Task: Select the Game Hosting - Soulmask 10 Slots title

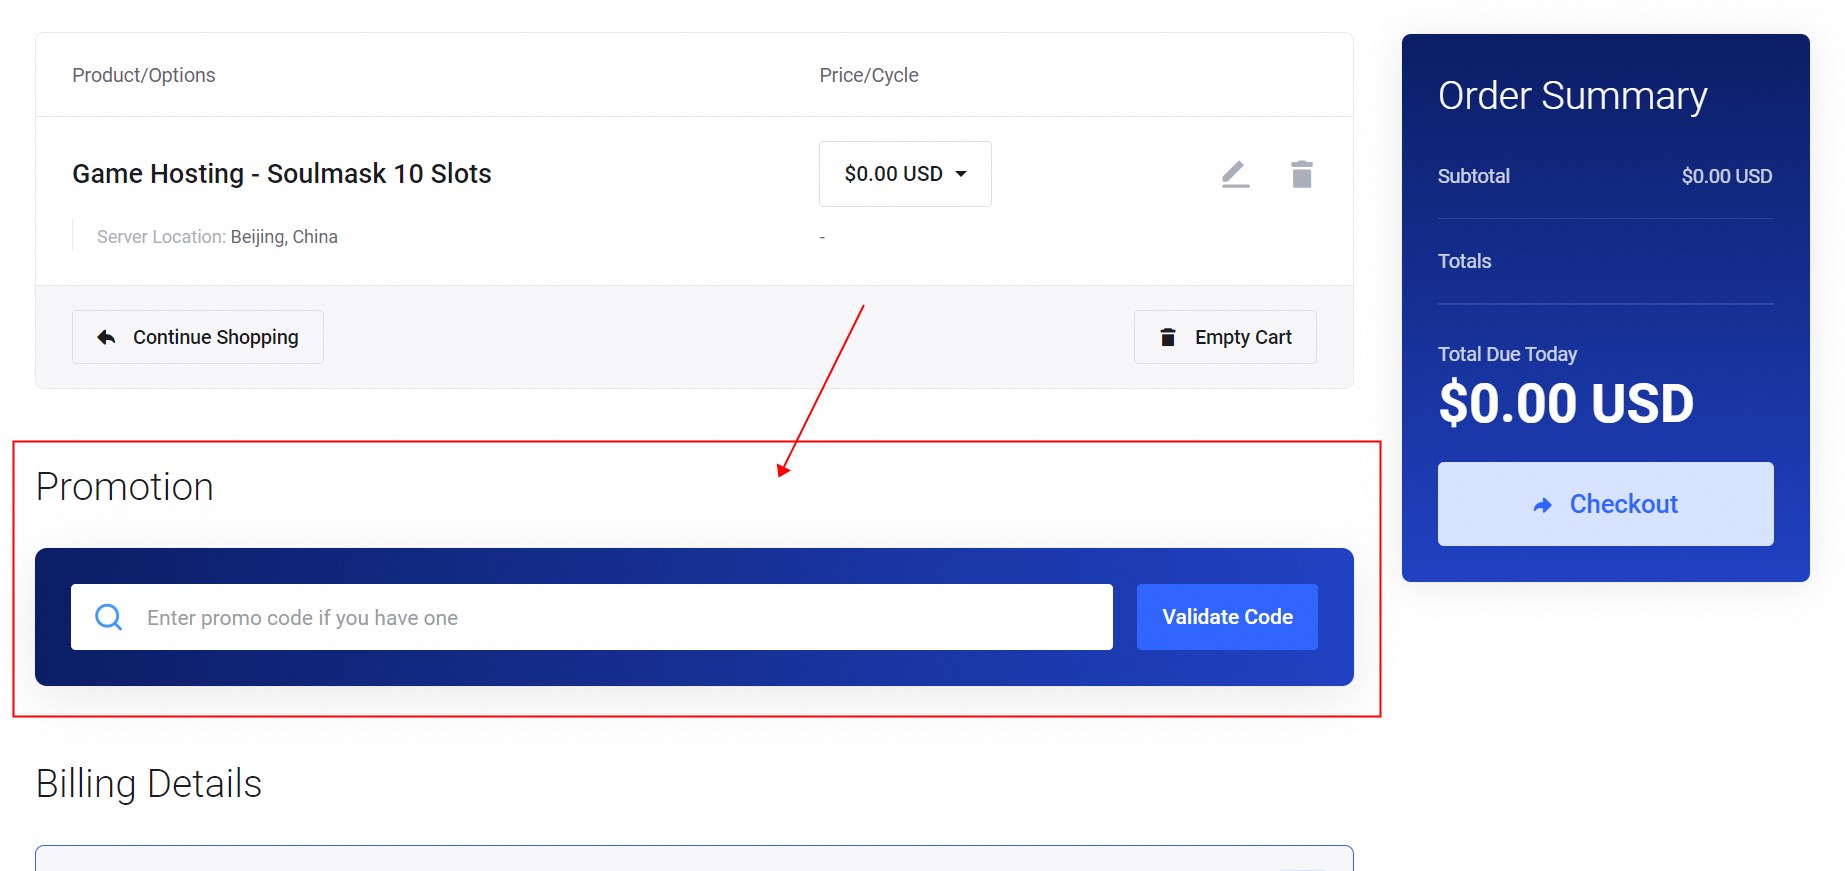Action: pos(282,174)
